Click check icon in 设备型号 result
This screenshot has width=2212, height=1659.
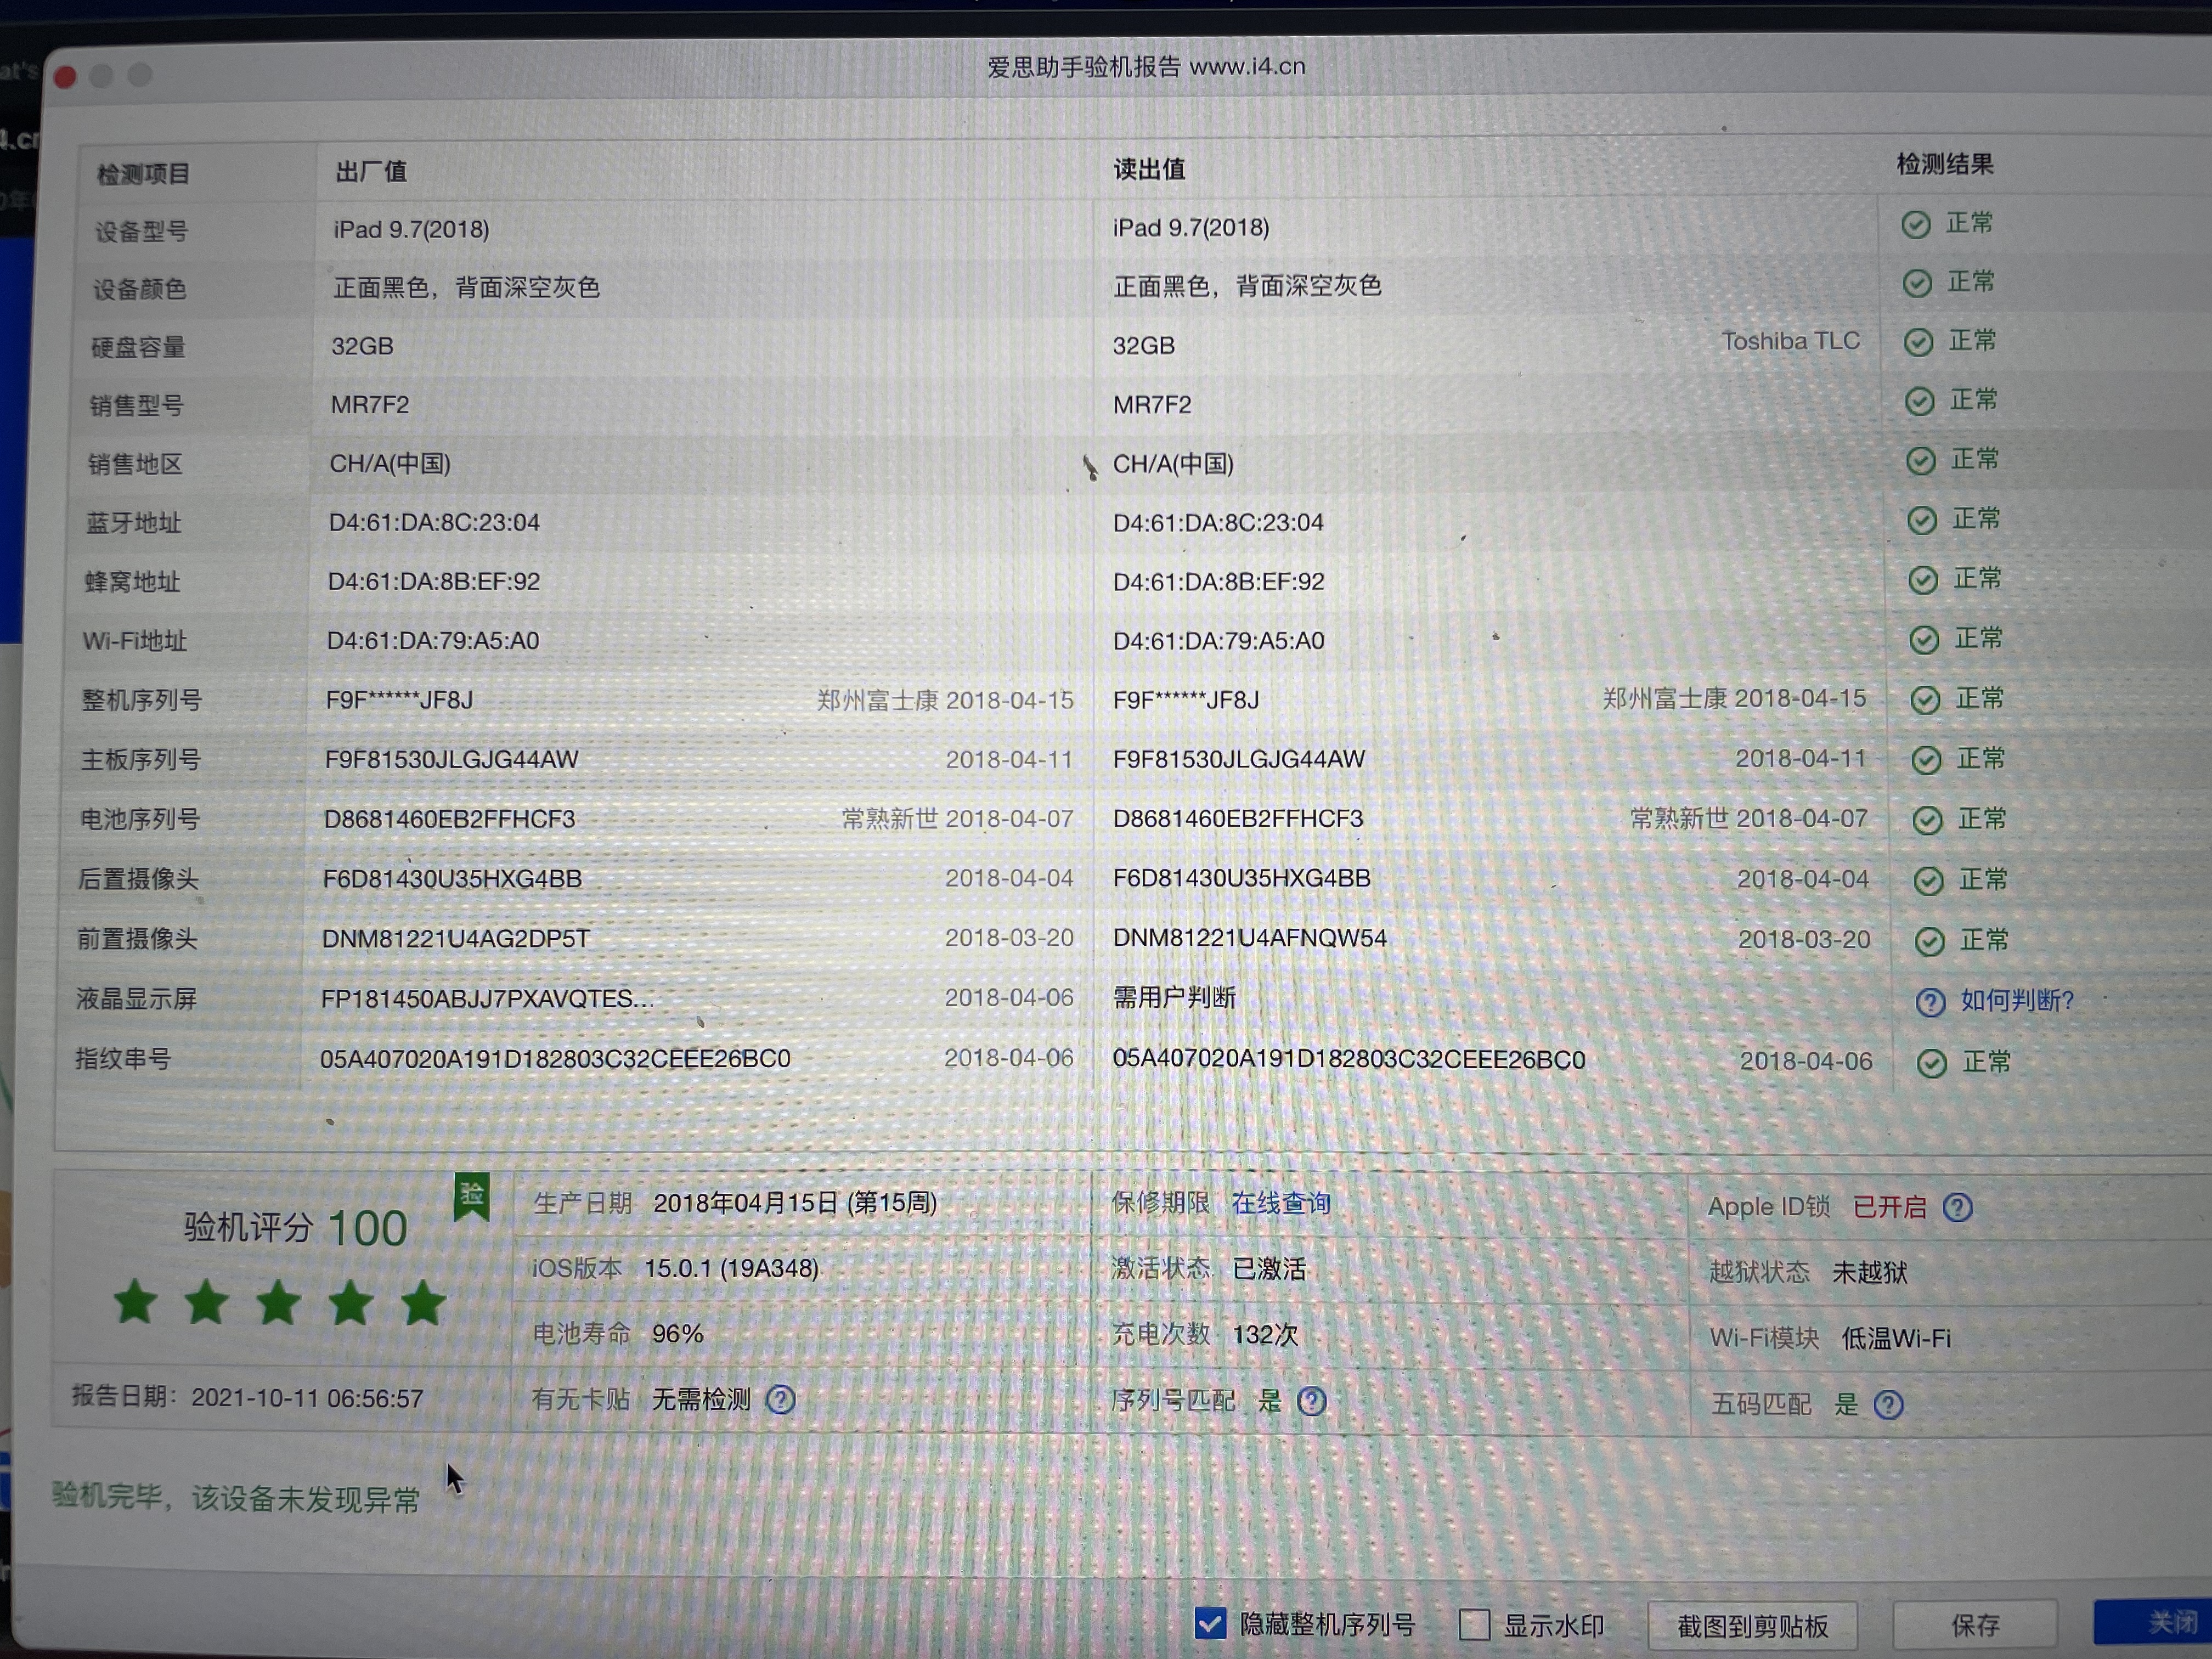point(1916,225)
